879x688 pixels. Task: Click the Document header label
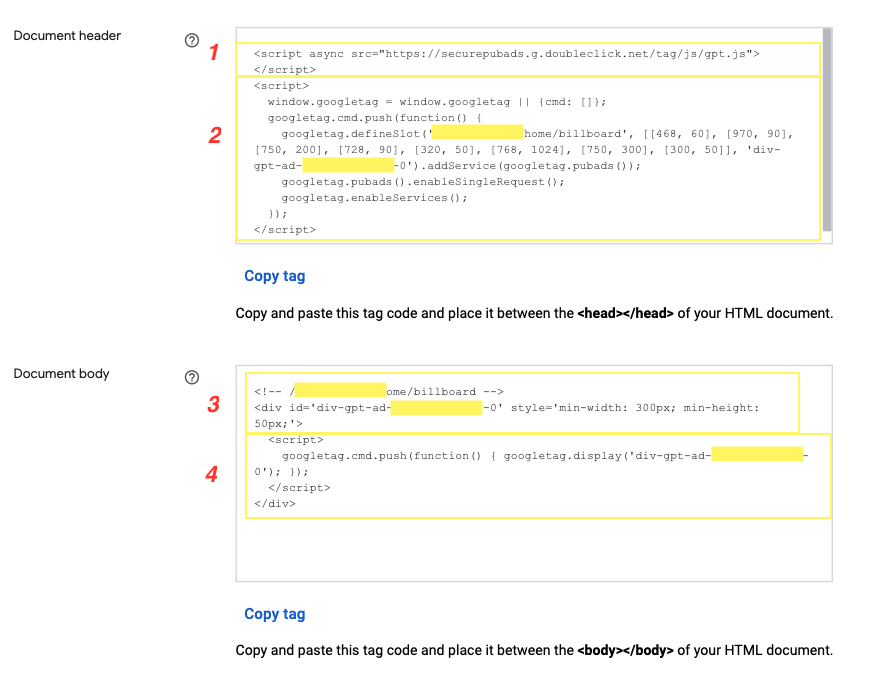click(67, 35)
